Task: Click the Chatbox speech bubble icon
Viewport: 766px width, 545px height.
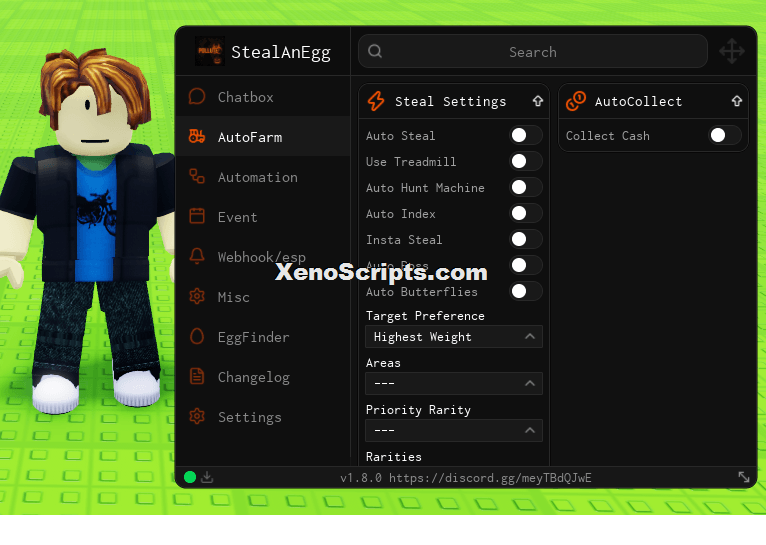Action: click(x=197, y=97)
